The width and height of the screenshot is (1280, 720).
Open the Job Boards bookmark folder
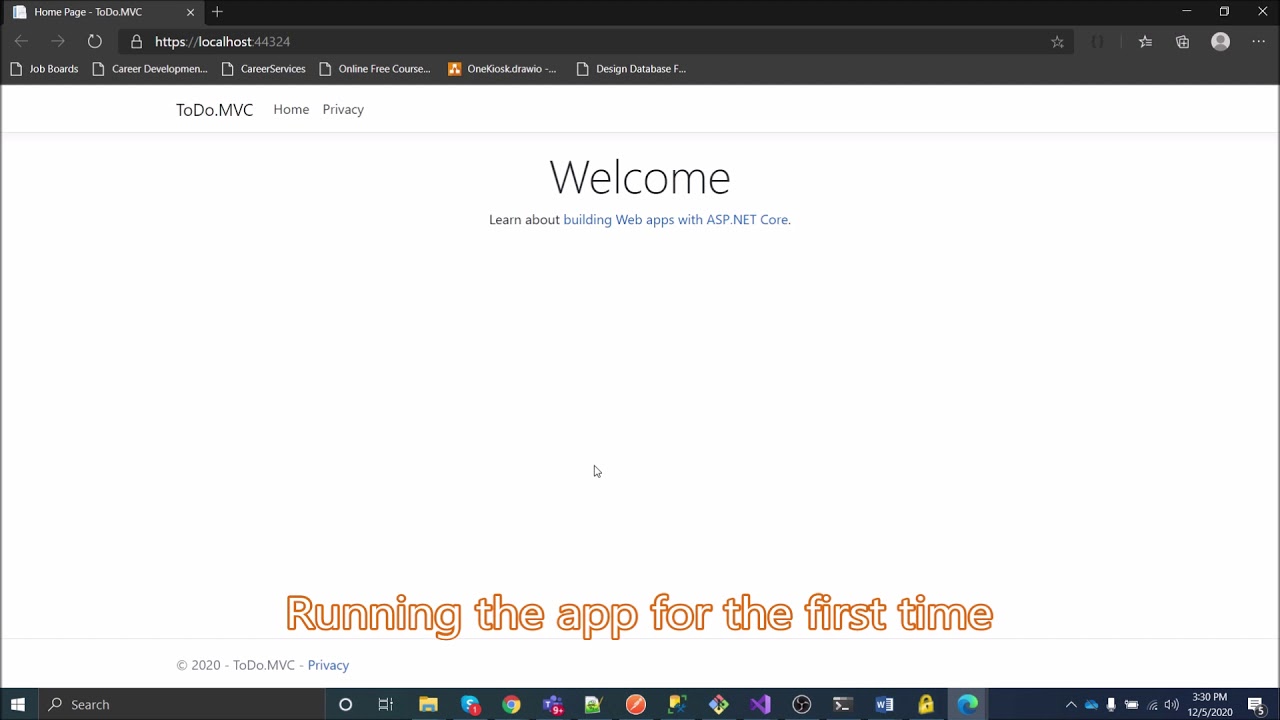44,69
